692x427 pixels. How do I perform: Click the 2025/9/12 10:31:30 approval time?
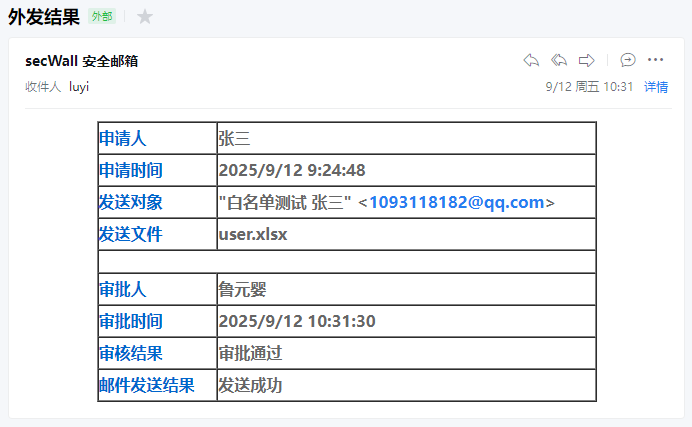(297, 321)
